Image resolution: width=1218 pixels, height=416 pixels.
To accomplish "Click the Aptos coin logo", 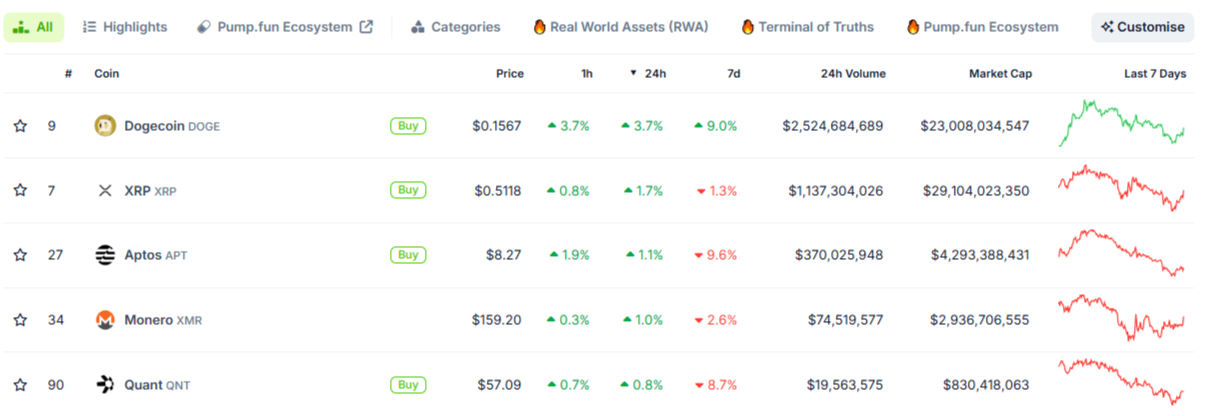I will 105,255.
